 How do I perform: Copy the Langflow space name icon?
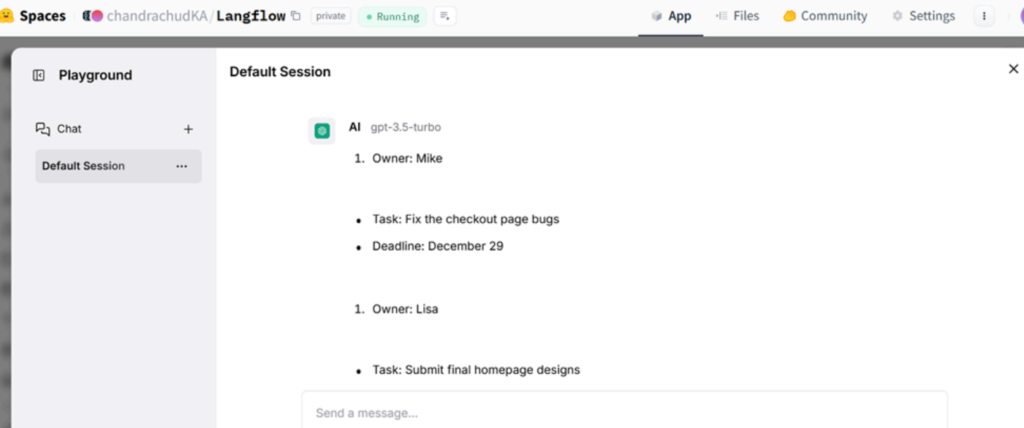tap(296, 16)
